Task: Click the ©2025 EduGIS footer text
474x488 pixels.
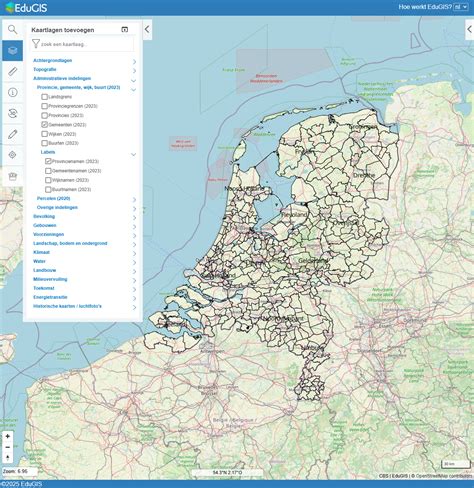Action: pos(21,484)
